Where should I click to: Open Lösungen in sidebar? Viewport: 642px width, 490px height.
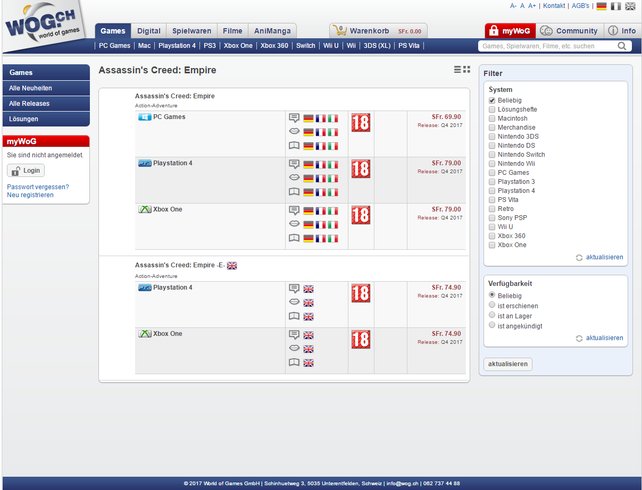(x=46, y=119)
